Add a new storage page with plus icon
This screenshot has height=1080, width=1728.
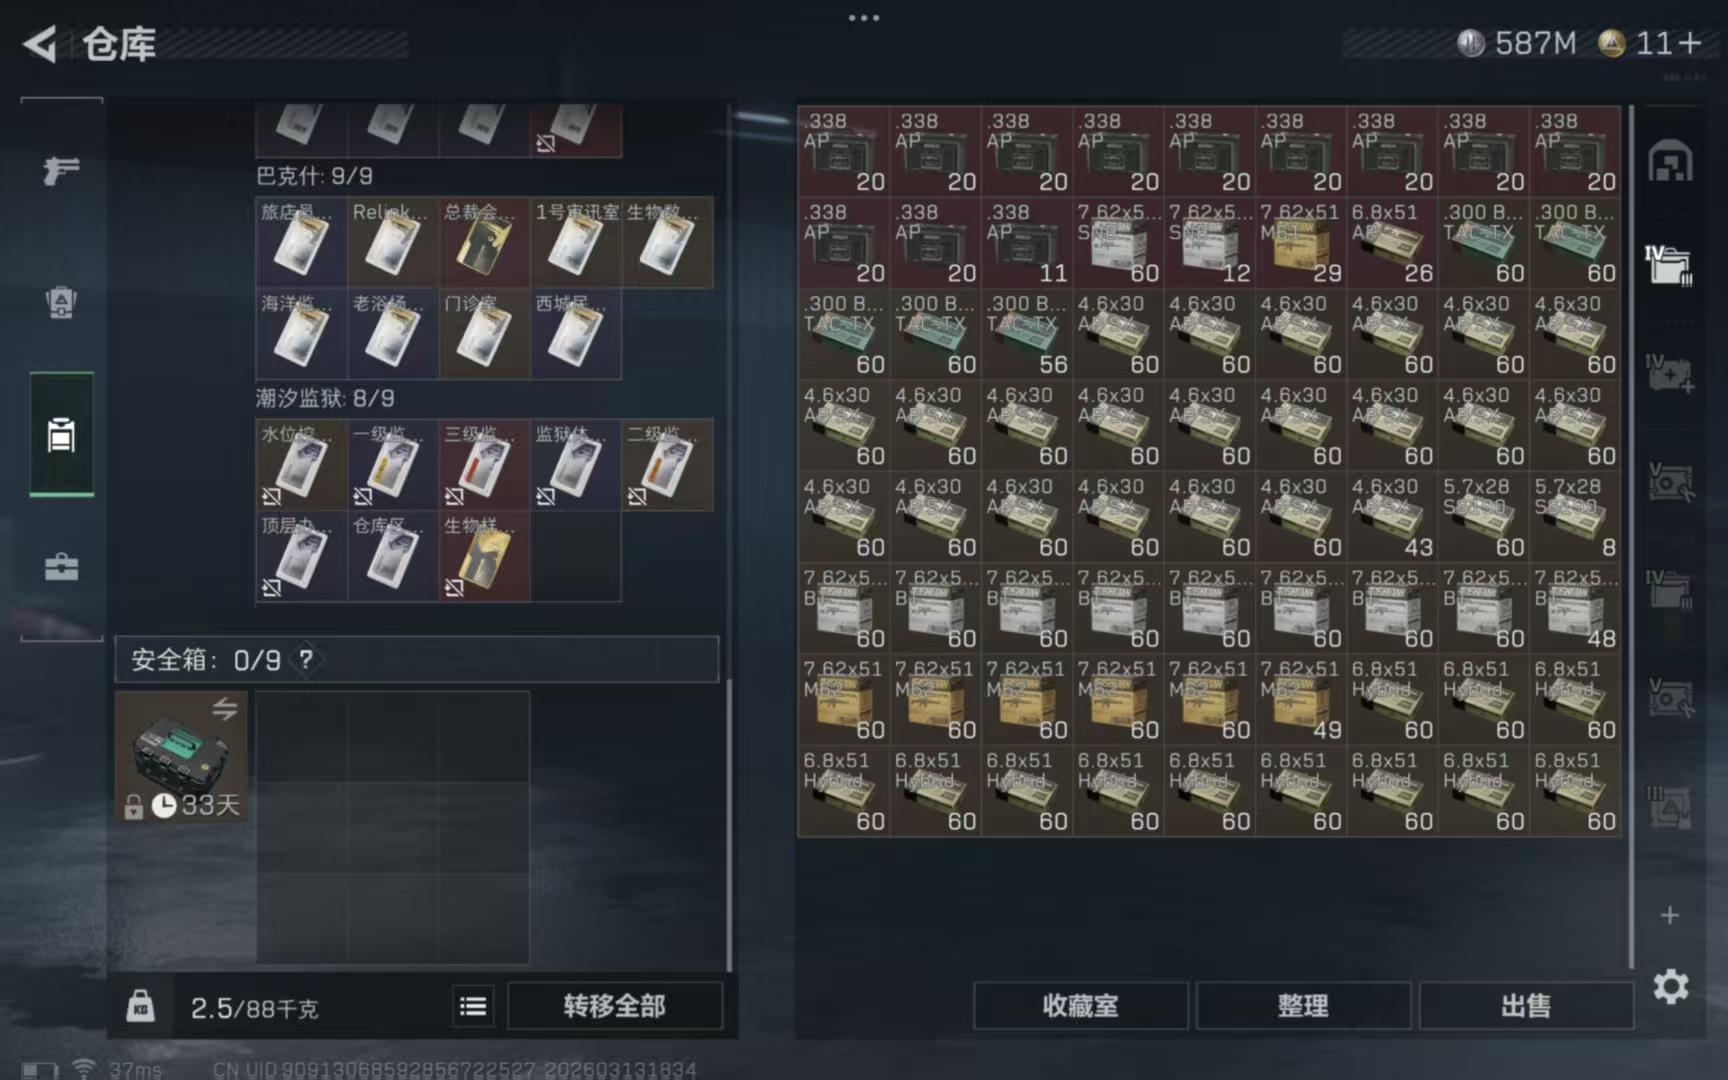(1669, 915)
